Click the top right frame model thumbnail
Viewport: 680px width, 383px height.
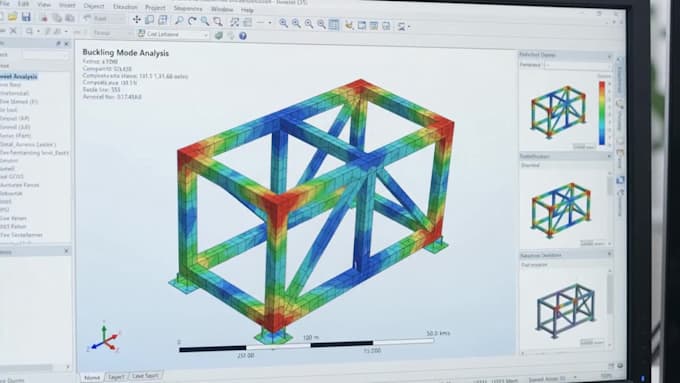click(x=559, y=112)
